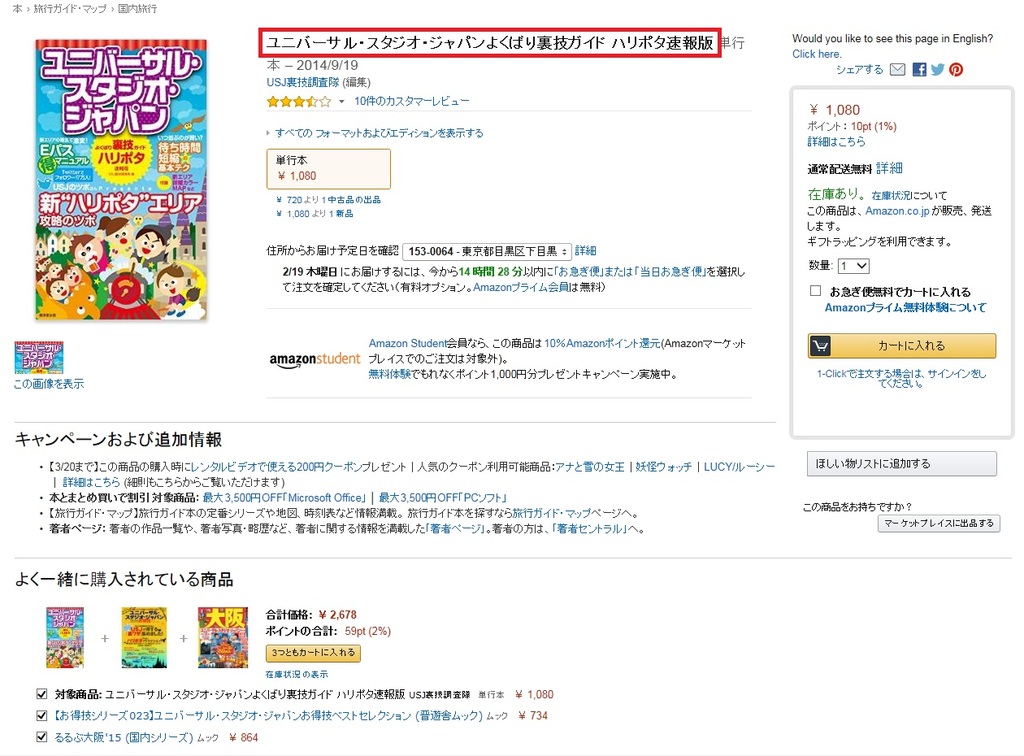Viewport: 1024px width, 756px height.
Task: Add to wishlist with ほしい物リストに追加する
Action: click(902, 464)
